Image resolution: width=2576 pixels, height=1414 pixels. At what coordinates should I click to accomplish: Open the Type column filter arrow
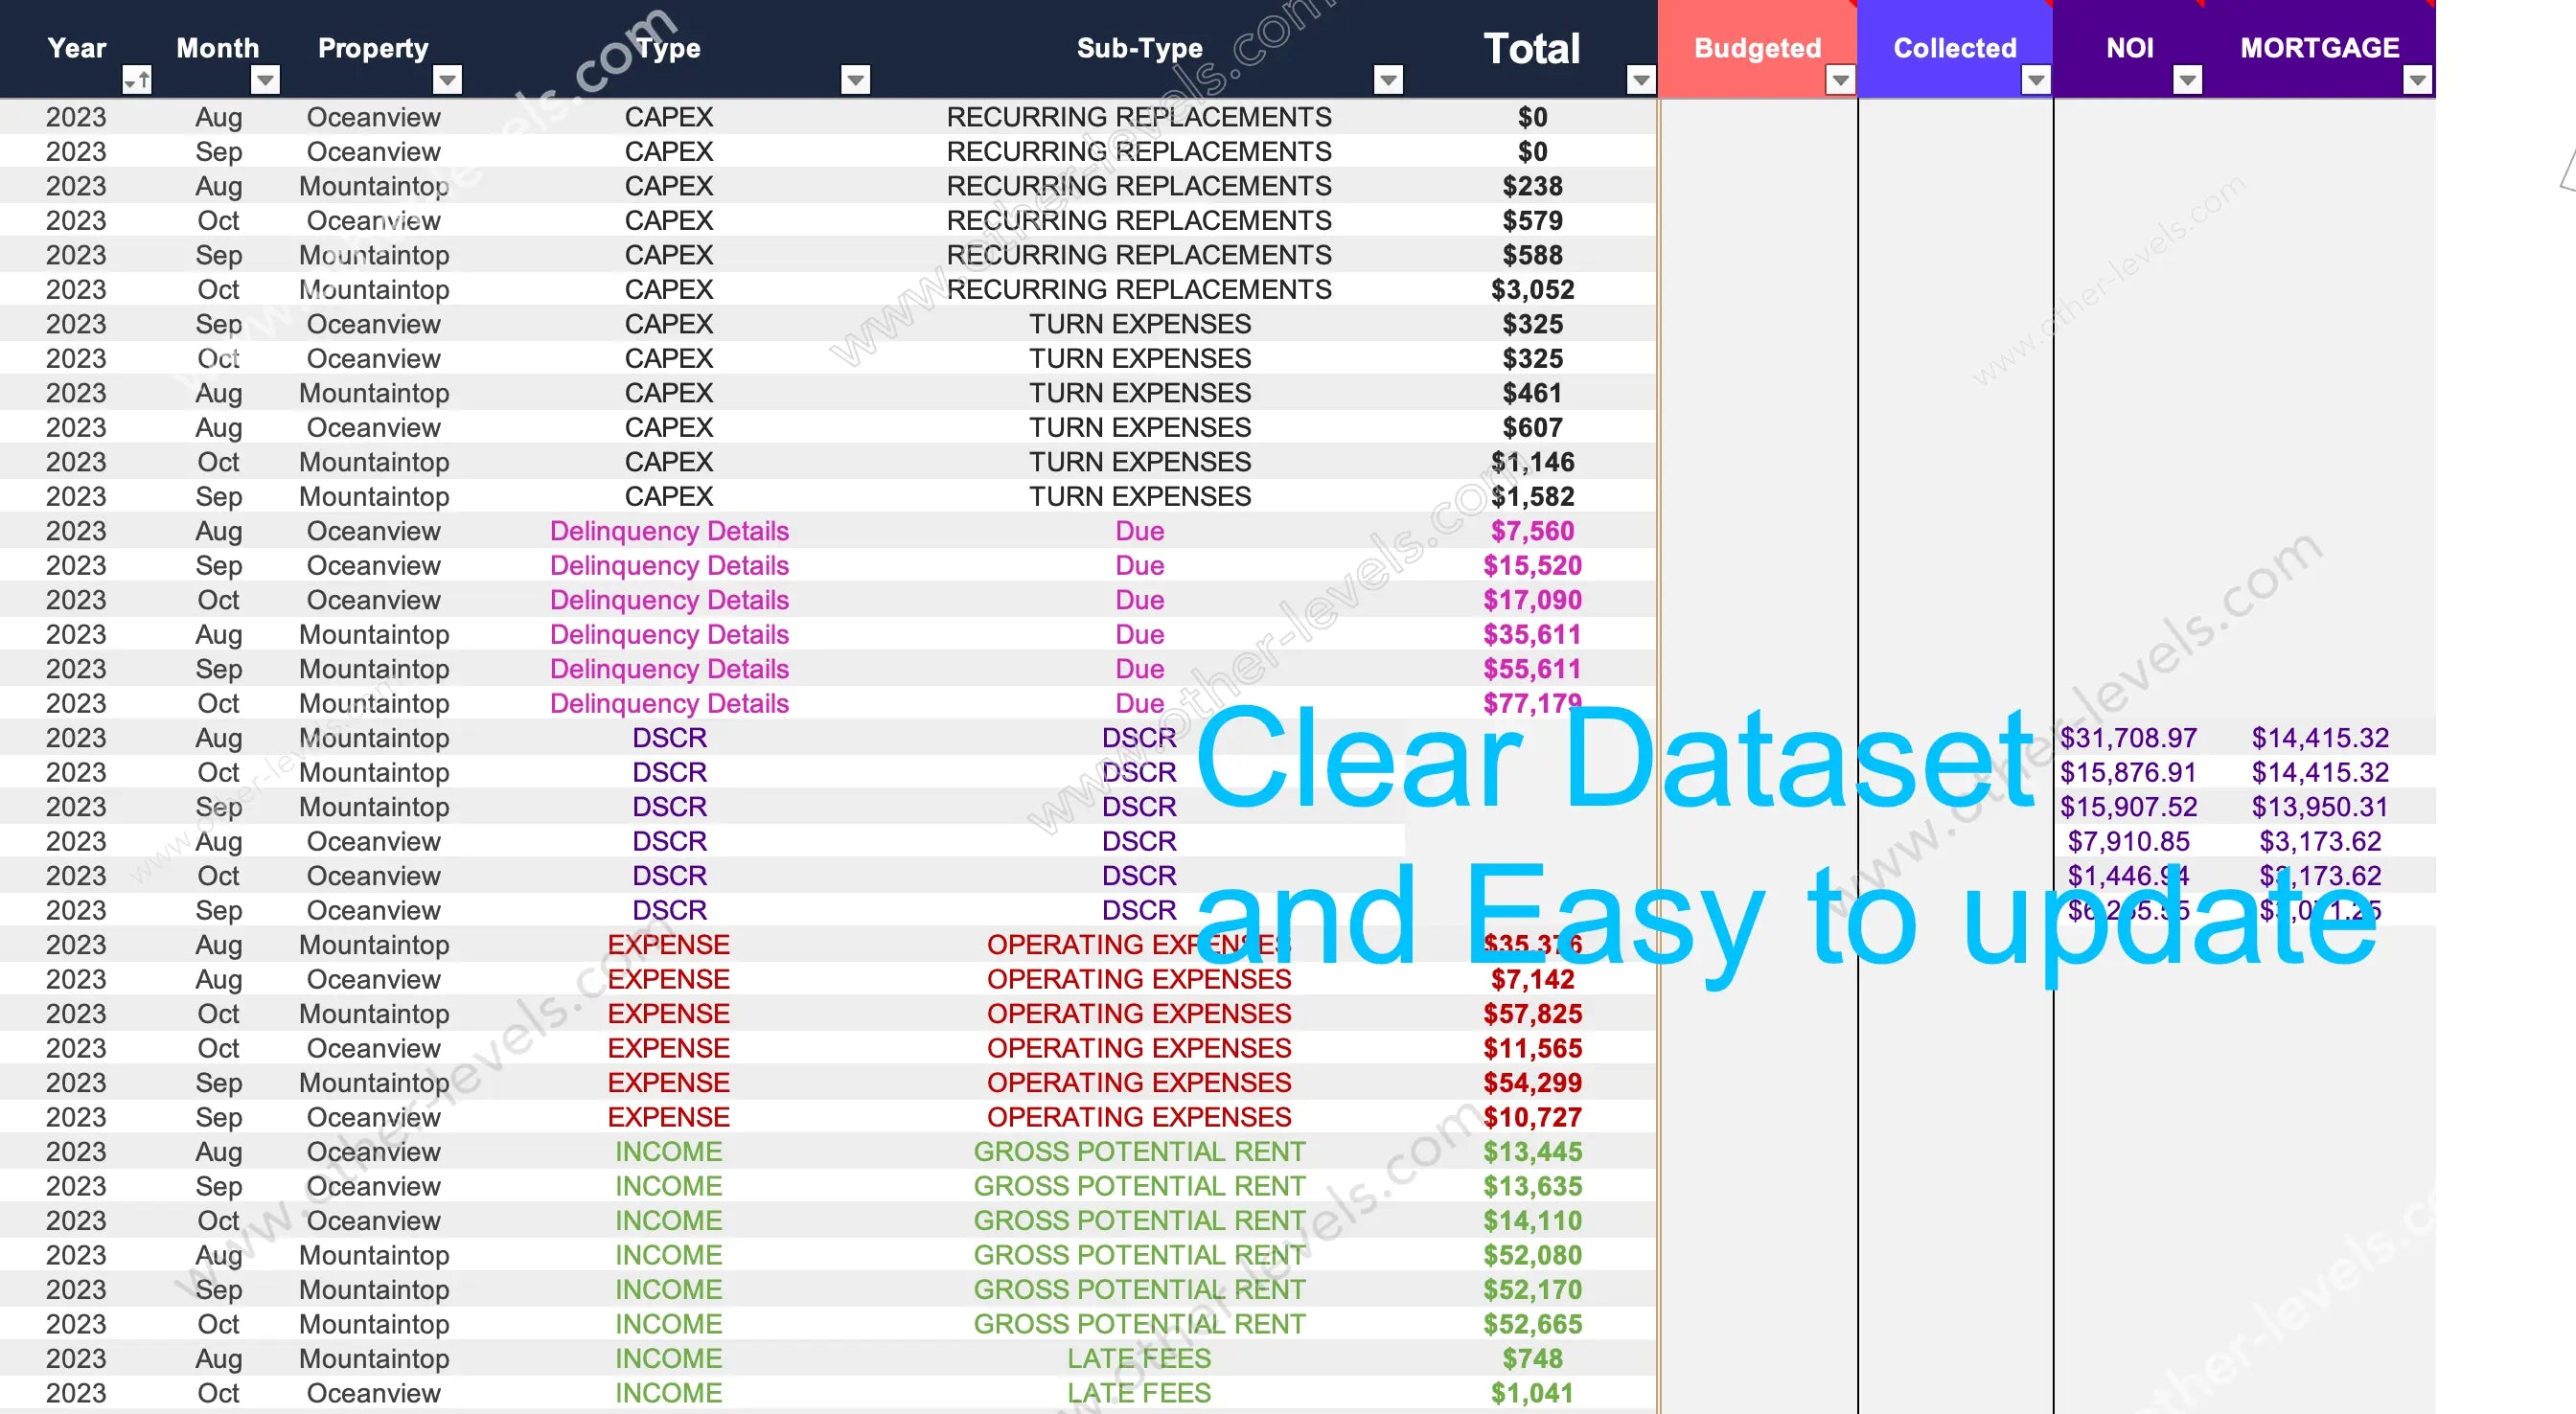(x=855, y=79)
